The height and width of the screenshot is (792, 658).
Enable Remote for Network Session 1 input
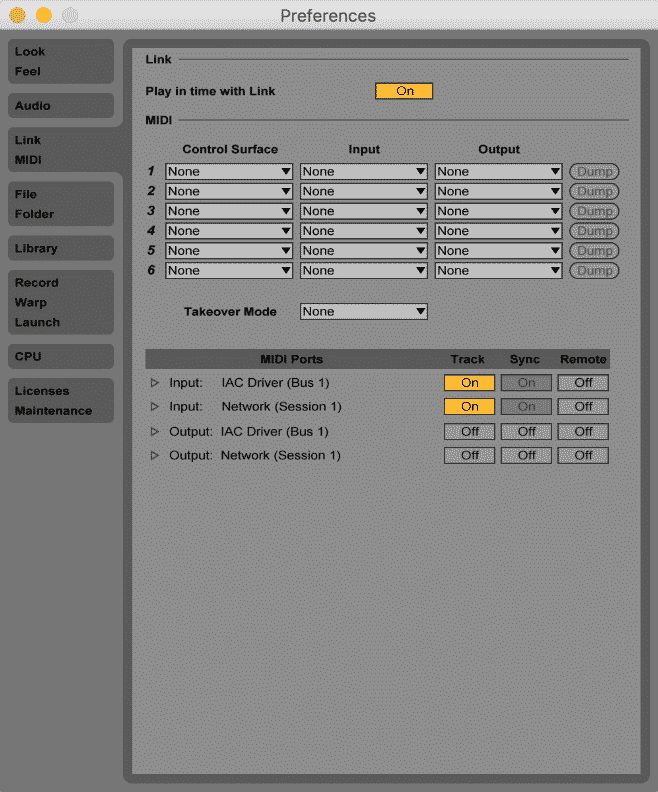(x=583, y=407)
